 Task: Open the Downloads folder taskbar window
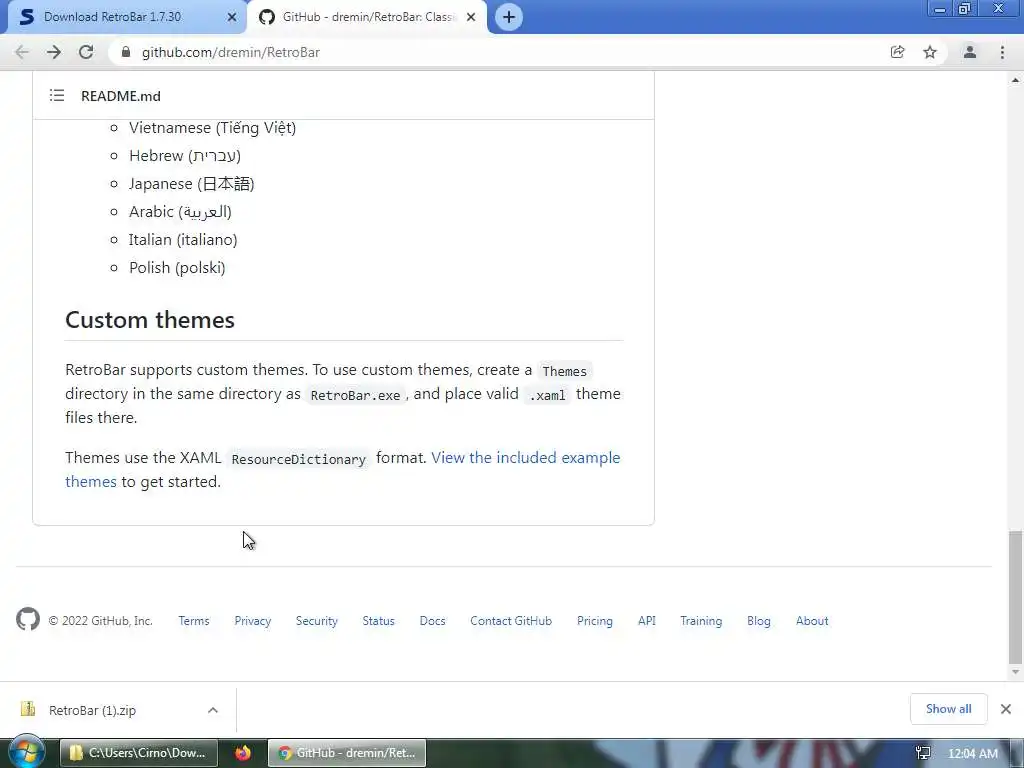coord(139,753)
